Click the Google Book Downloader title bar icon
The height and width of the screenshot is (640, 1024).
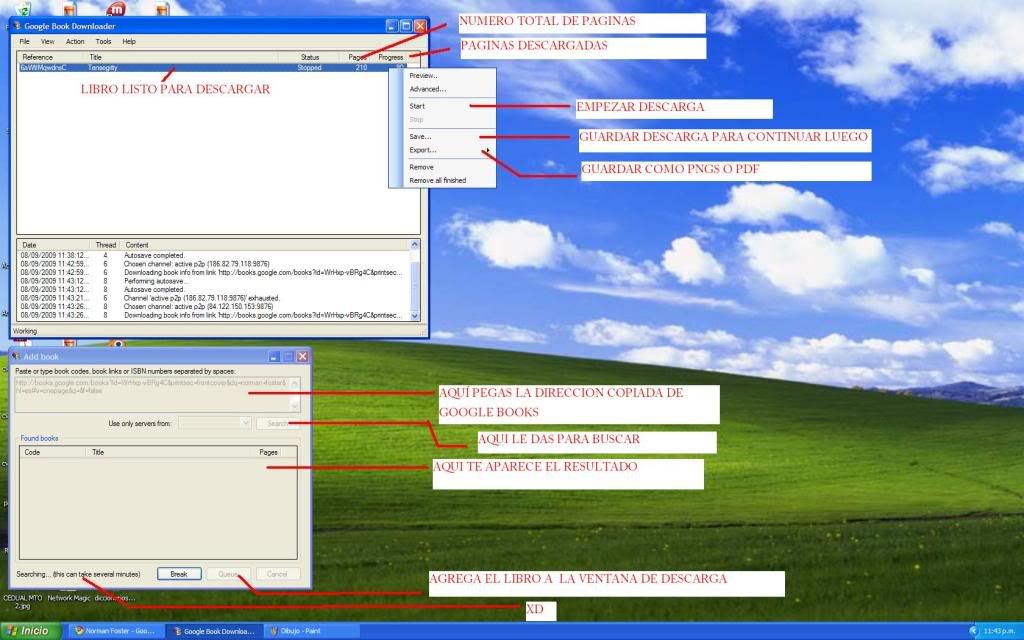(17, 25)
